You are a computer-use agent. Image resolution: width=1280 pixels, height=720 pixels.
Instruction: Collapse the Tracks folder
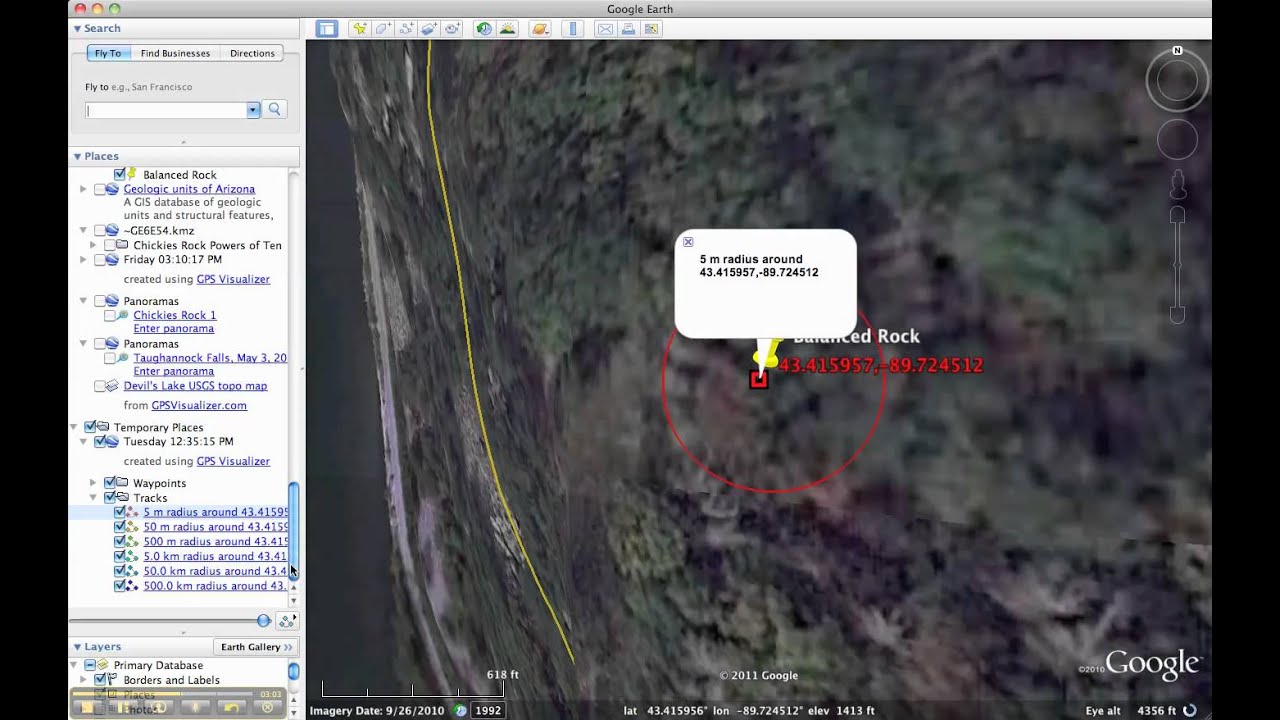click(93, 498)
